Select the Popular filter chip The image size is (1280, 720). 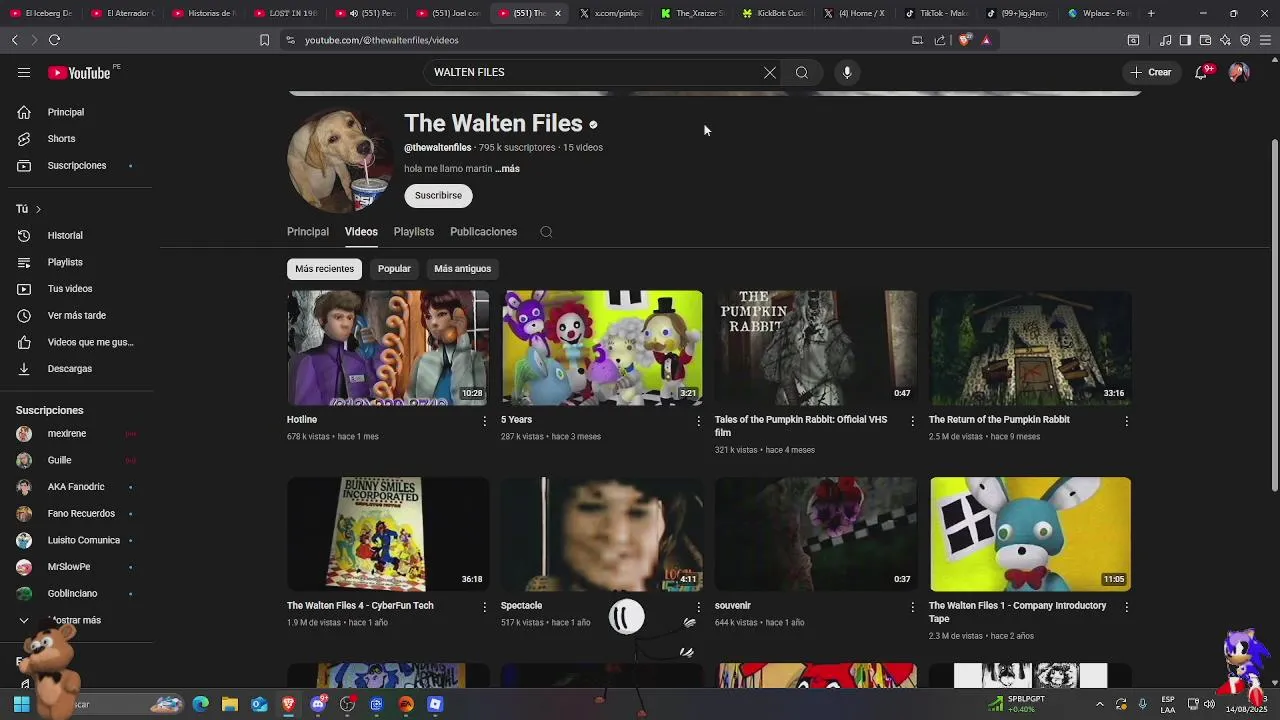click(x=394, y=269)
